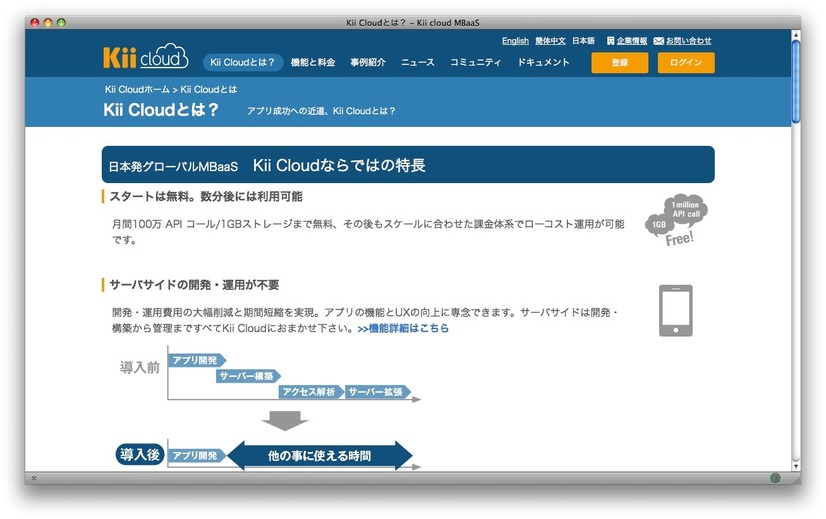The height and width of the screenshot is (519, 826).
Task: Click the heading スタートは無料。数分後には利用可能
Action: (x=206, y=197)
